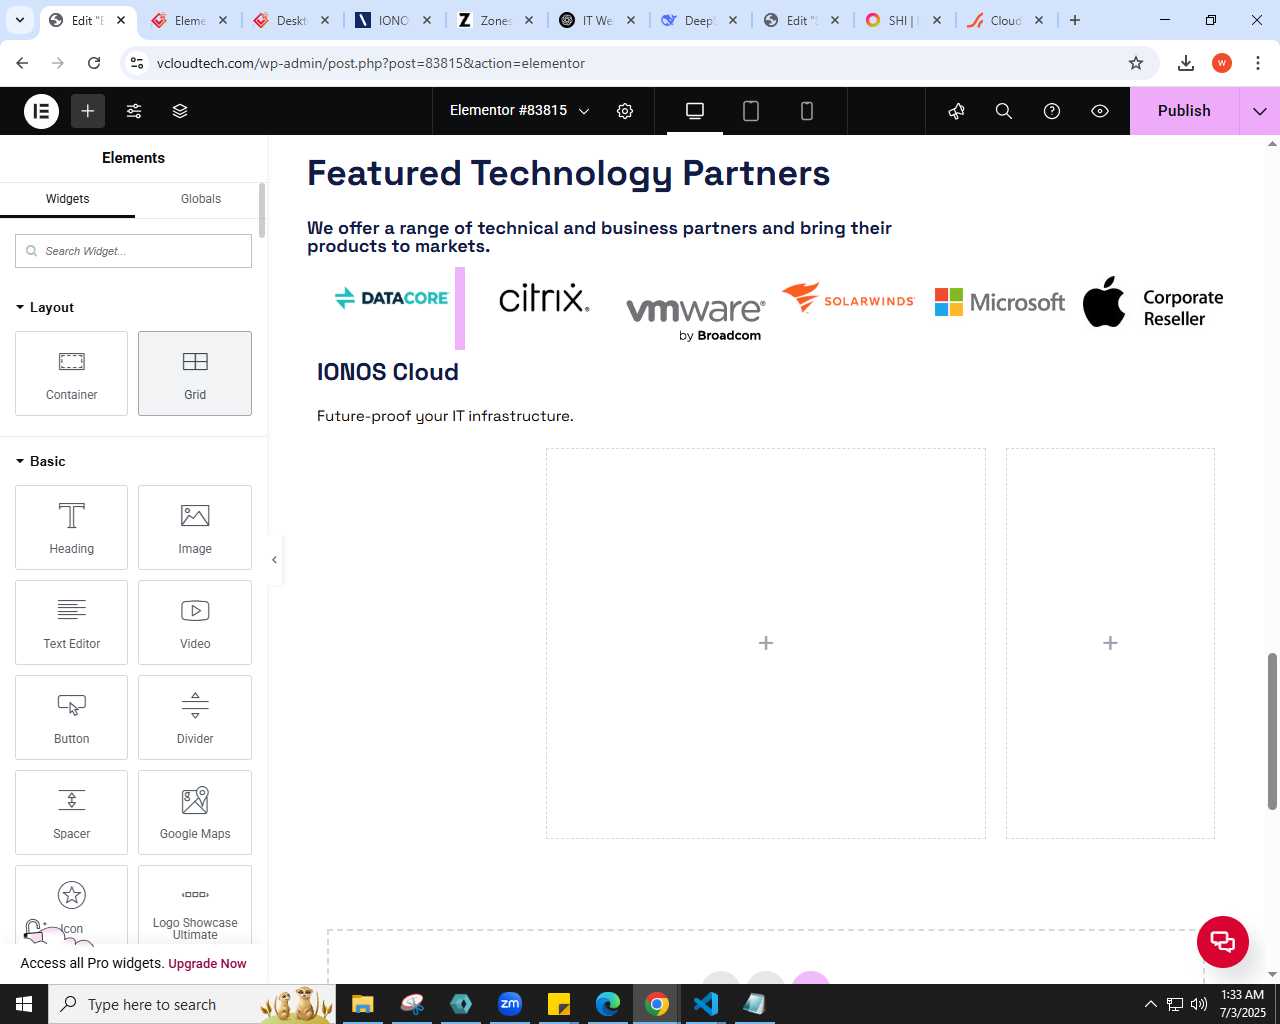The image size is (1280, 1024).
Task: Select the Grid widget
Action: coord(195,373)
